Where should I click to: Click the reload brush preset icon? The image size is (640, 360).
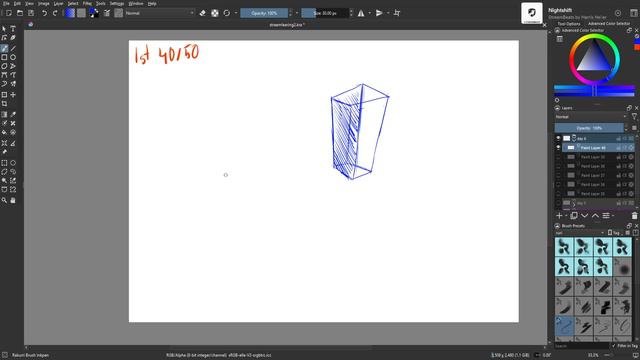coord(227,13)
